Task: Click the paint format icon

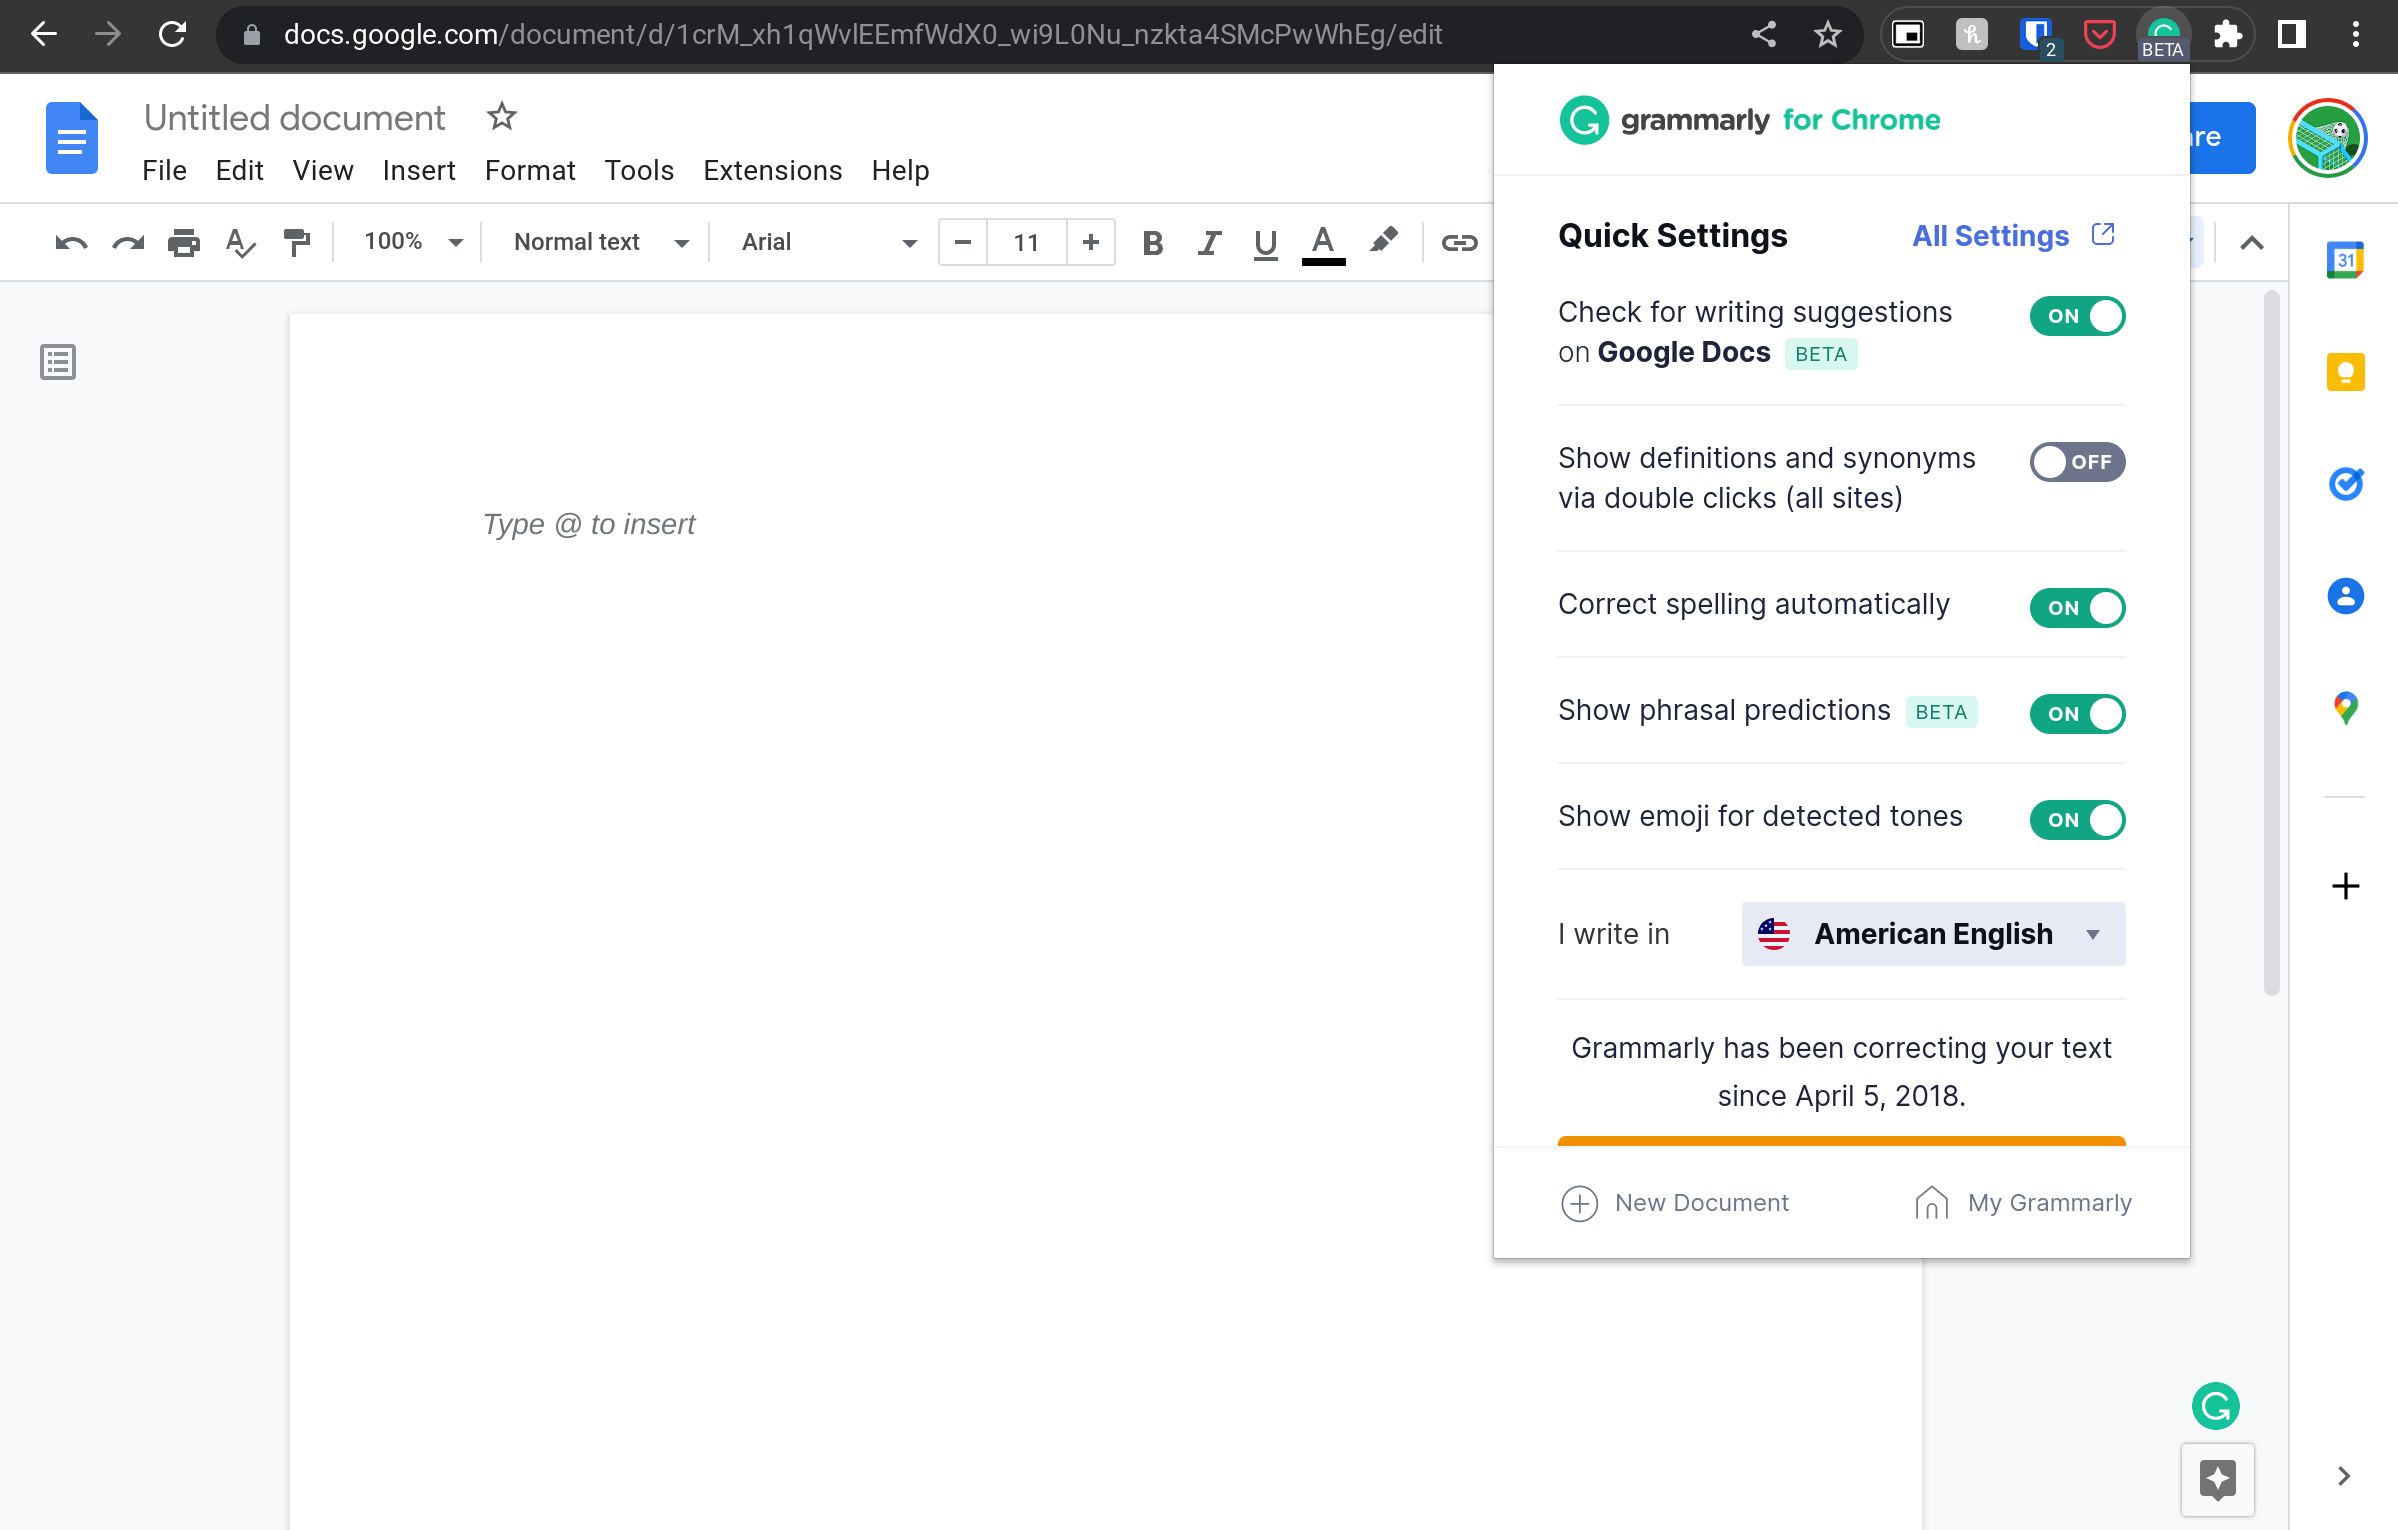Action: tap(297, 241)
